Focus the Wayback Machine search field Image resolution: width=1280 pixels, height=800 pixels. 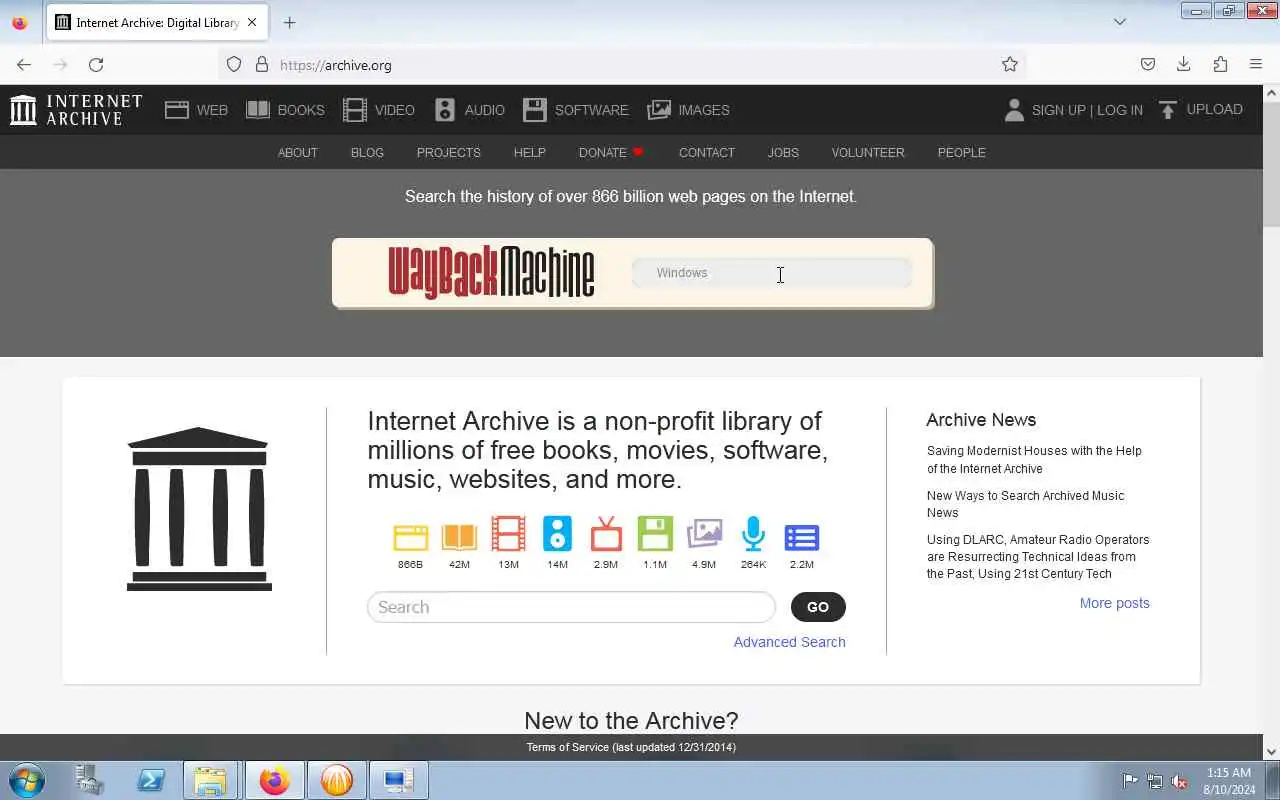pyautogui.click(x=772, y=273)
